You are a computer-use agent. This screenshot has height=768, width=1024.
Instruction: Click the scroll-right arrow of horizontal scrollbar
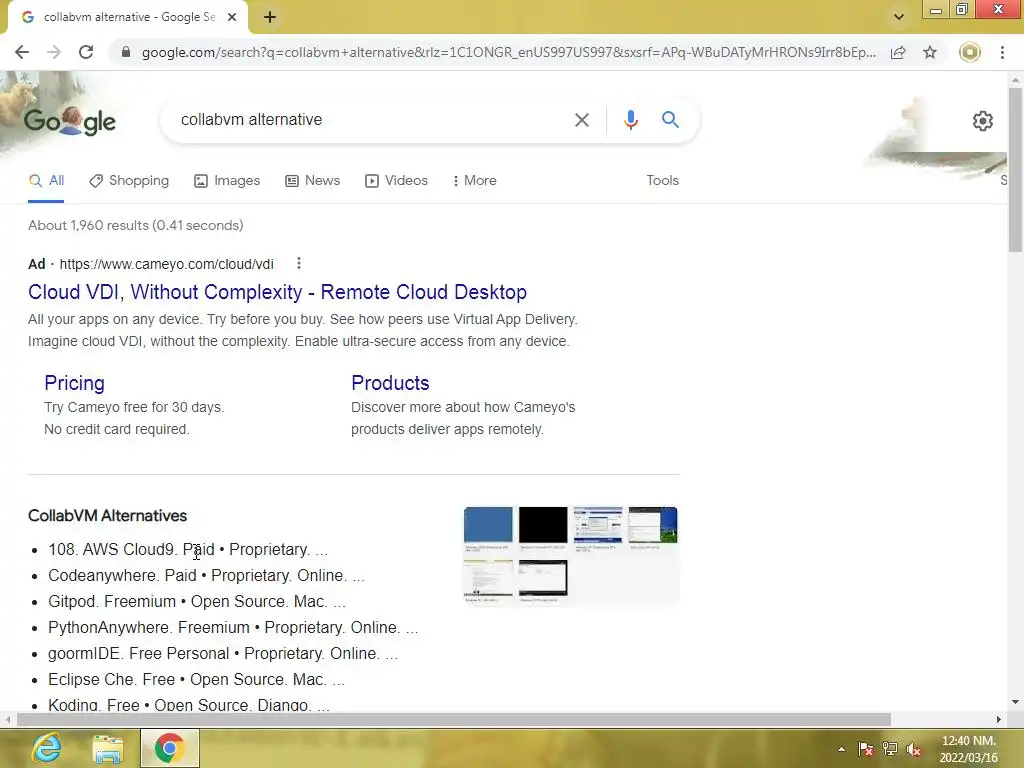[x=999, y=720]
